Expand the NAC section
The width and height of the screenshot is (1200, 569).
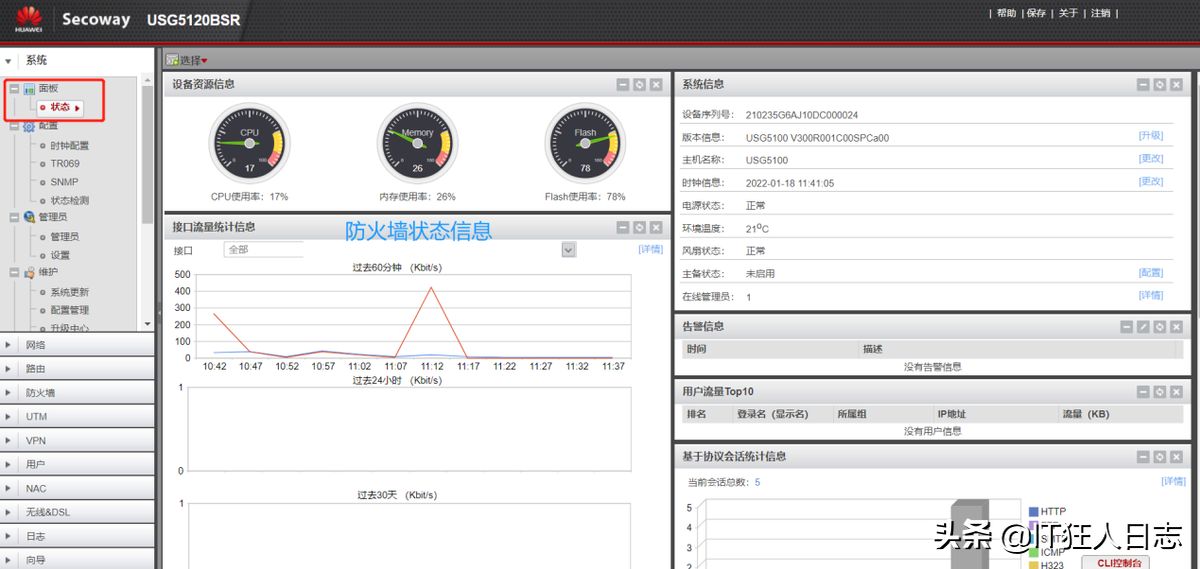[77, 489]
